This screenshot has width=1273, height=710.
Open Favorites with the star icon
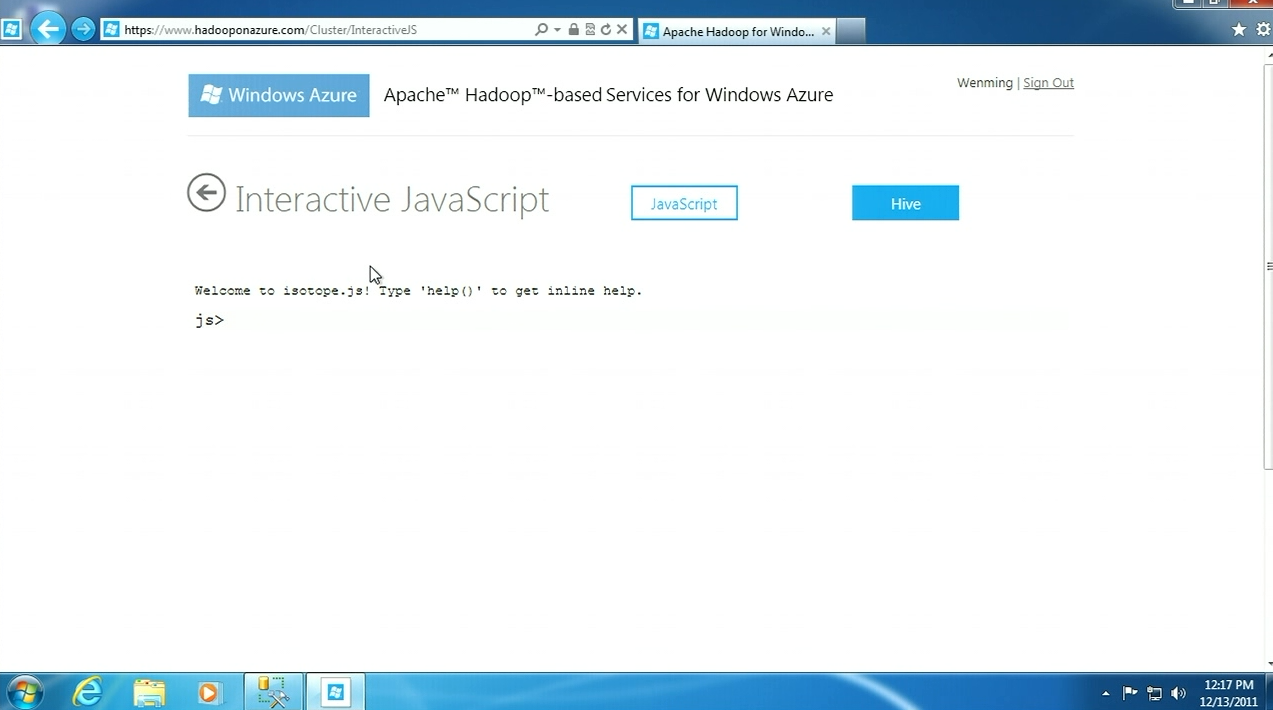1239,30
